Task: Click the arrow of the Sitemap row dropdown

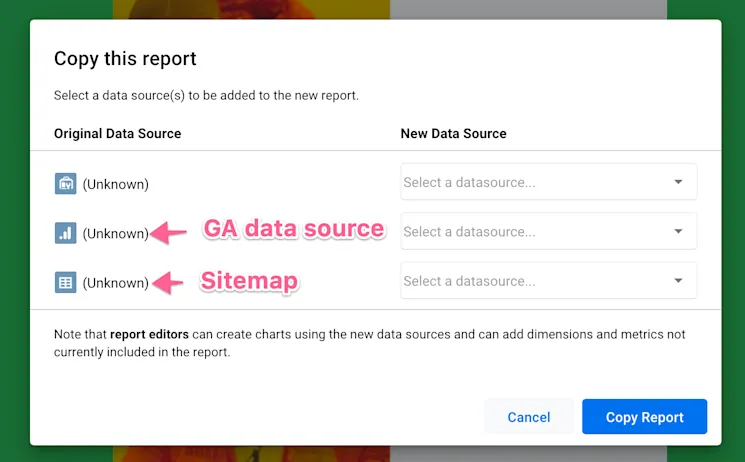Action: pyautogui.click(x=678, y=281)
